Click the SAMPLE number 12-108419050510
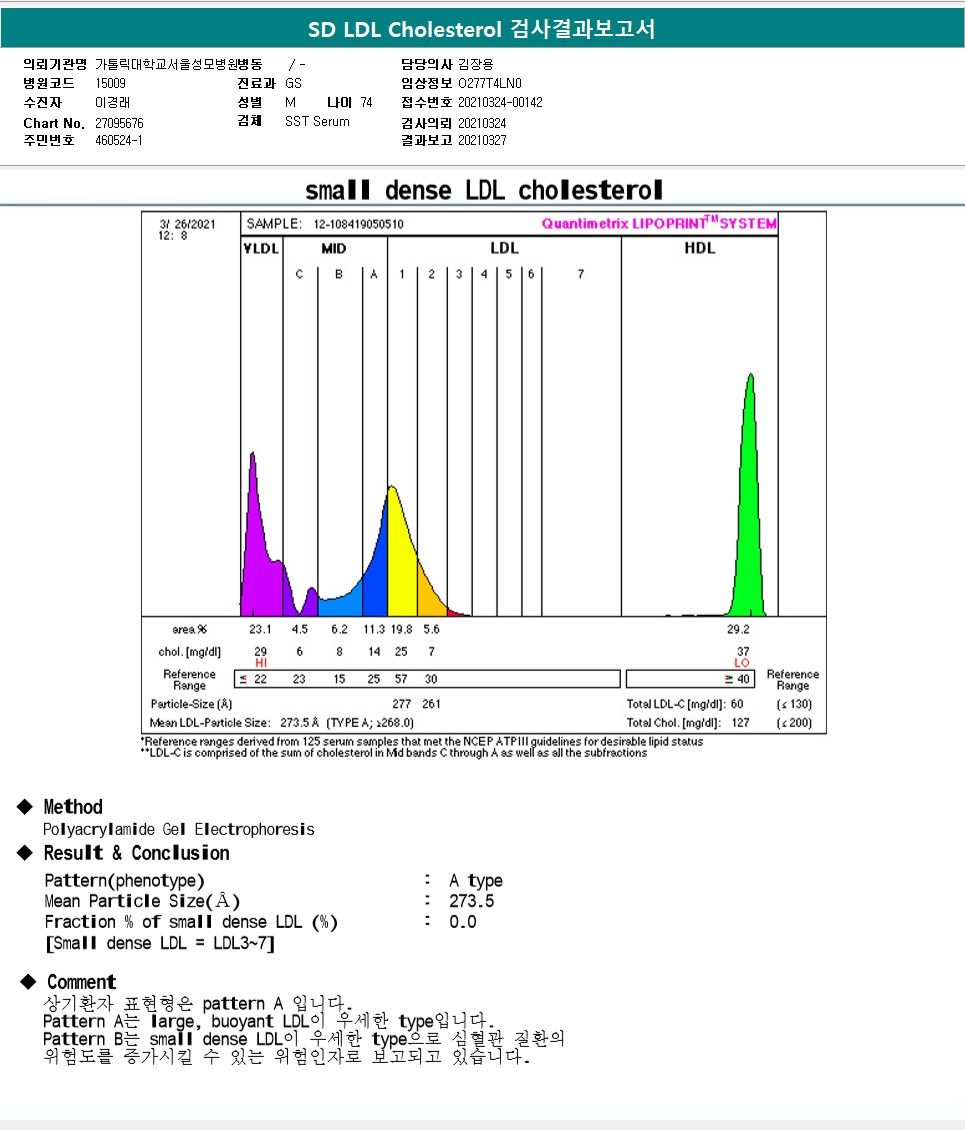Screen dimensions: 965x1130 [358, 224]
